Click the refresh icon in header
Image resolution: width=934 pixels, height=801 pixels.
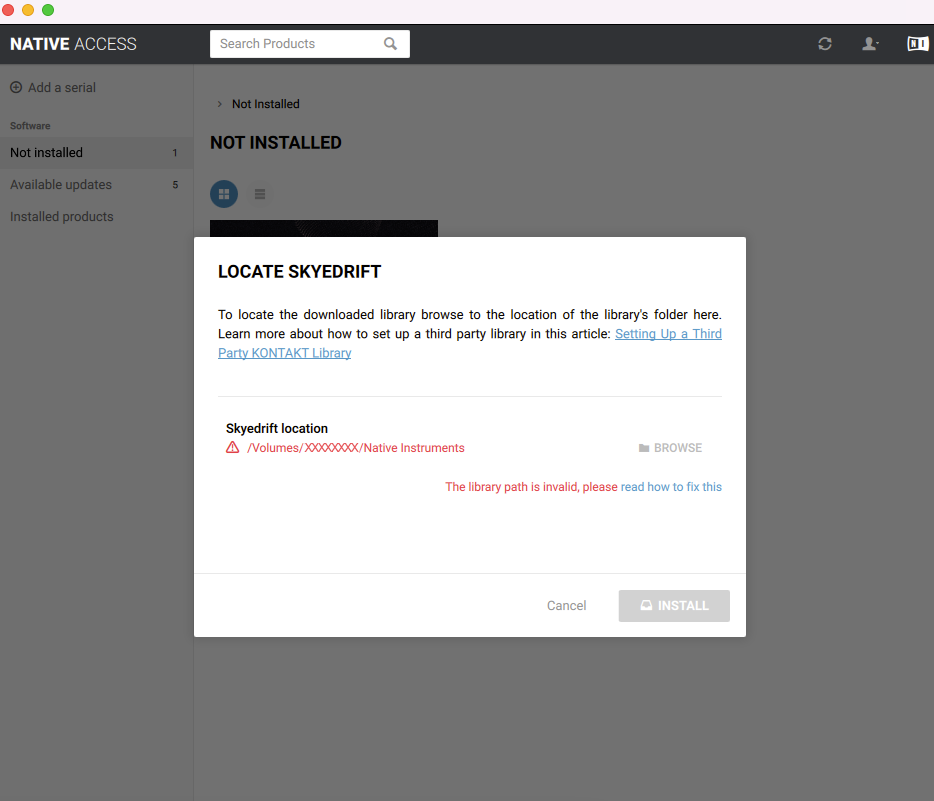tap(824, 43)
